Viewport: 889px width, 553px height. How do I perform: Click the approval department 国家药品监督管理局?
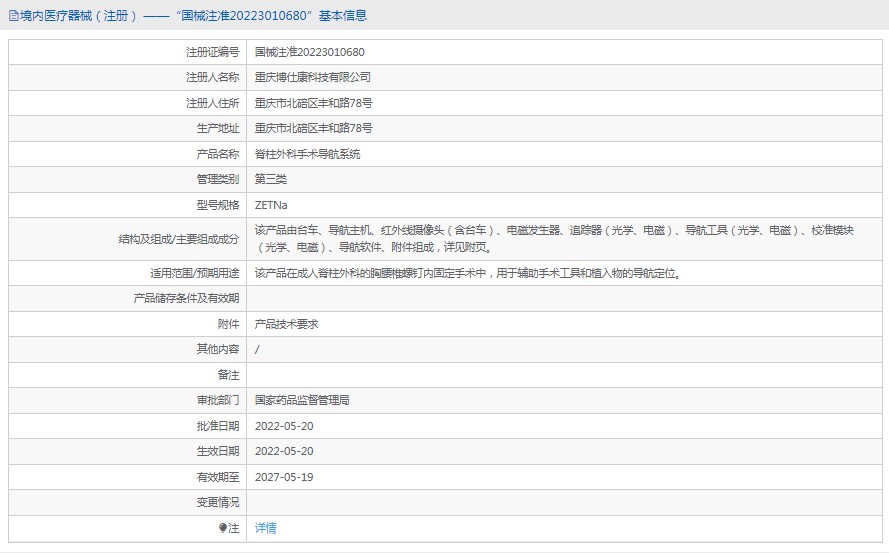tap(302, 400)
